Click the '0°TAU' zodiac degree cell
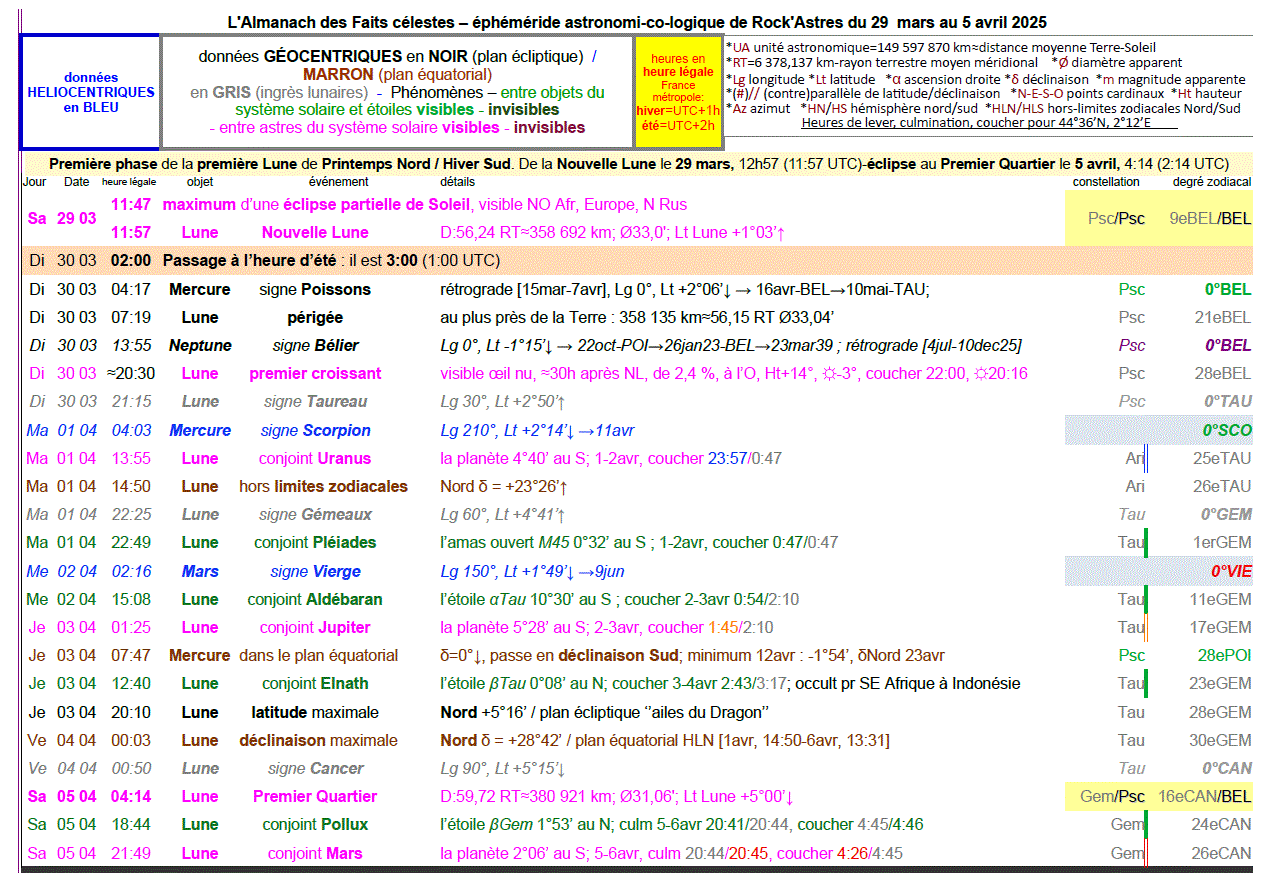Image resolution: width=1272 pixels, height=873 pixels. click(x=1226, y=402)
